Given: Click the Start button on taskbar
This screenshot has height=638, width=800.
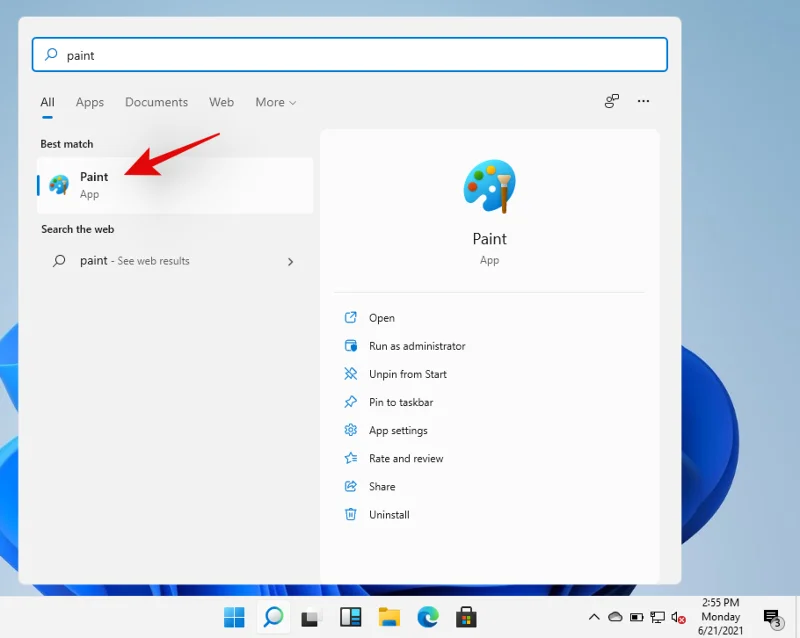Looking at the screenshot, I should 234,617.
